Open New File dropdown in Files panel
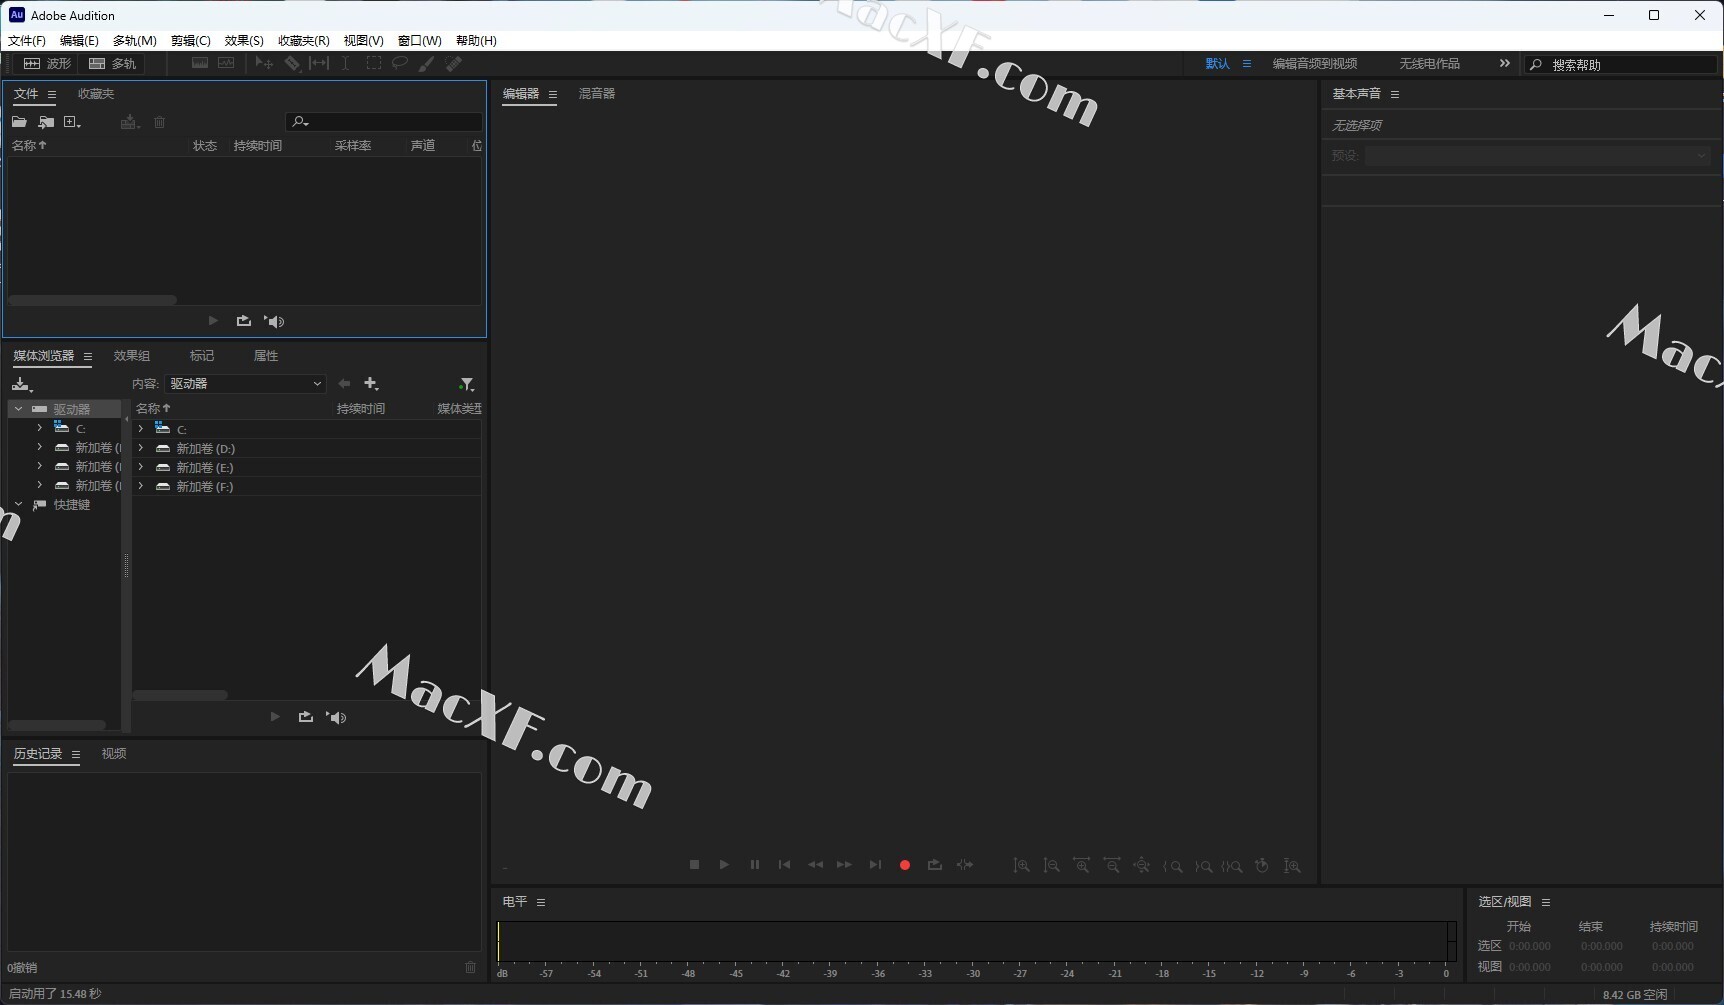1724x1005 pixels. [72, 122]
